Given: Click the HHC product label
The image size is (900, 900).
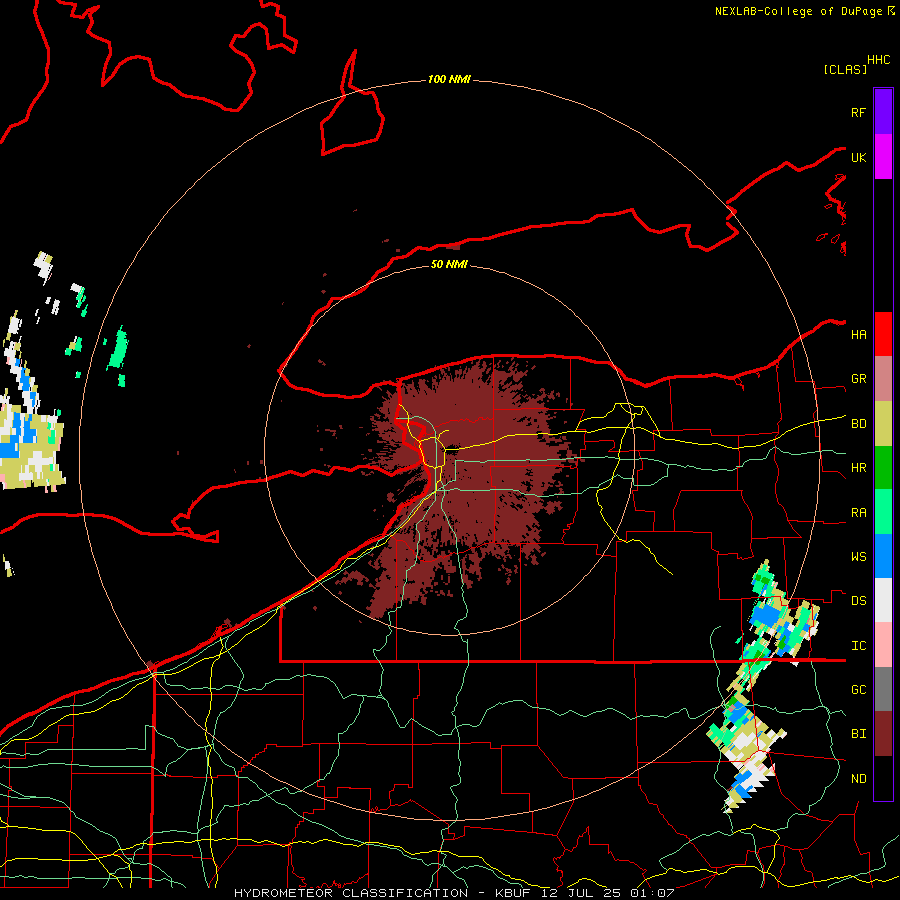Looking at the screenshot, I should (878, 60).
